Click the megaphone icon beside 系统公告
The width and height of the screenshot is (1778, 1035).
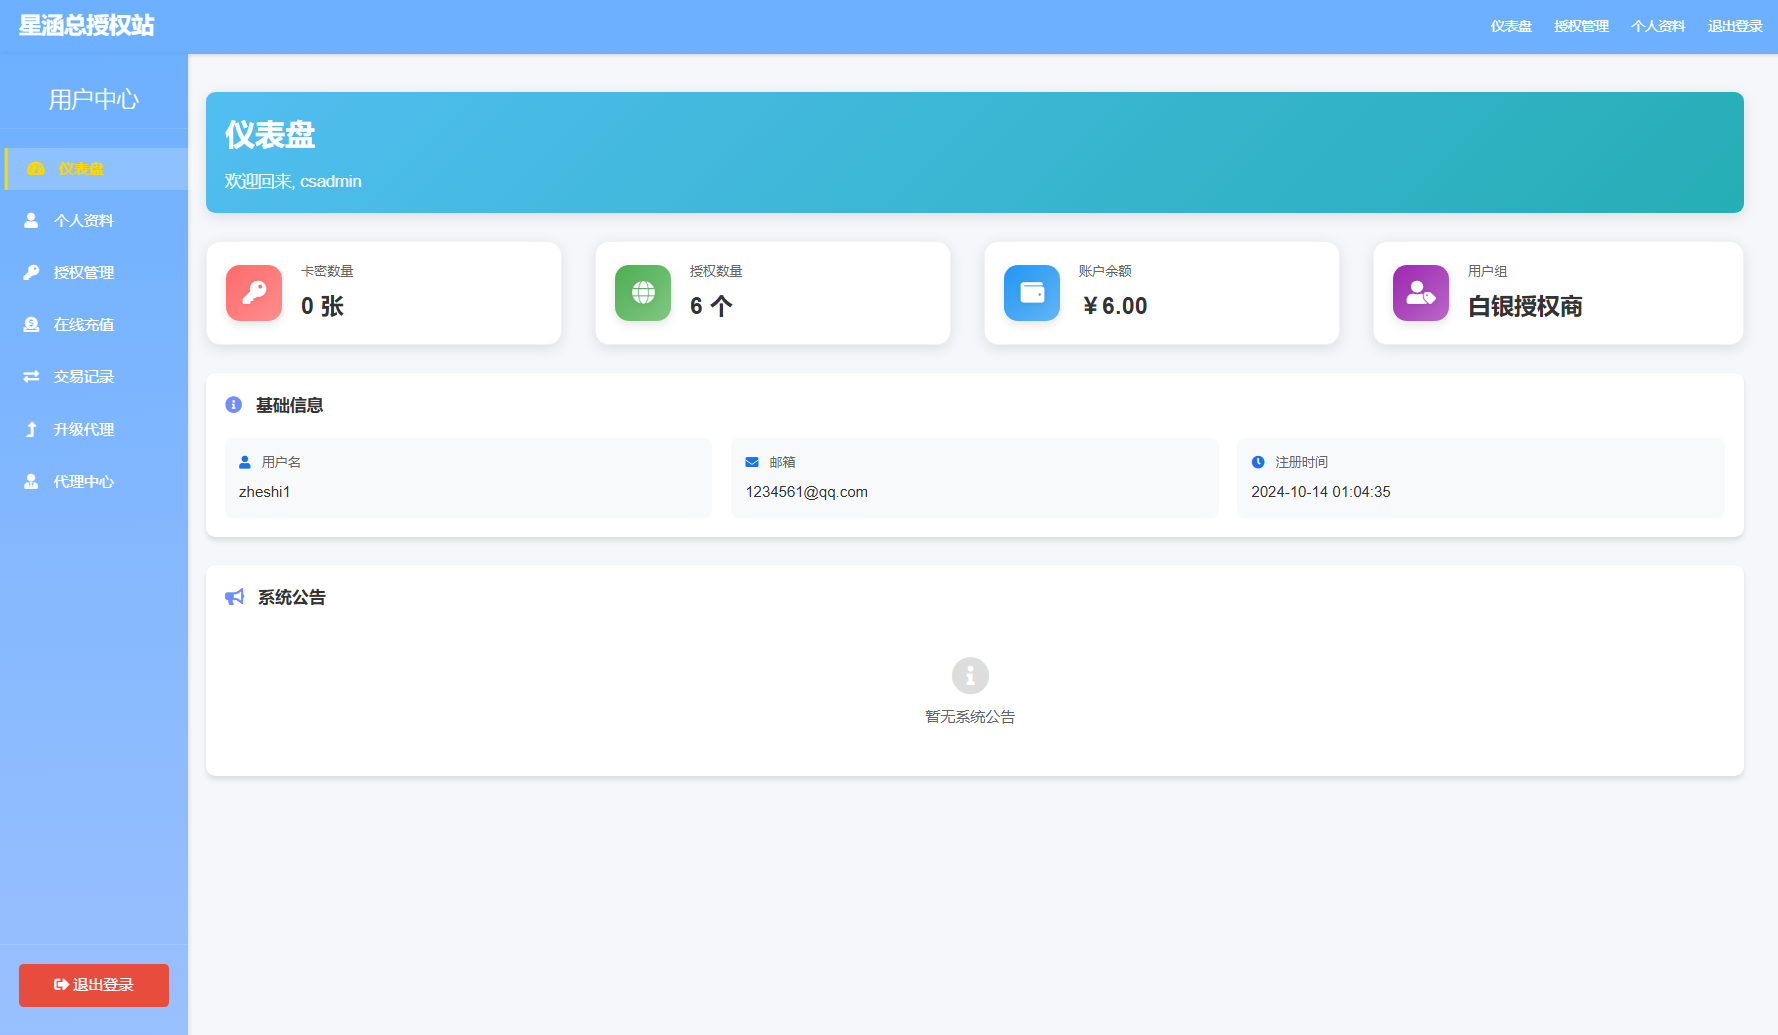pos(235,597)
